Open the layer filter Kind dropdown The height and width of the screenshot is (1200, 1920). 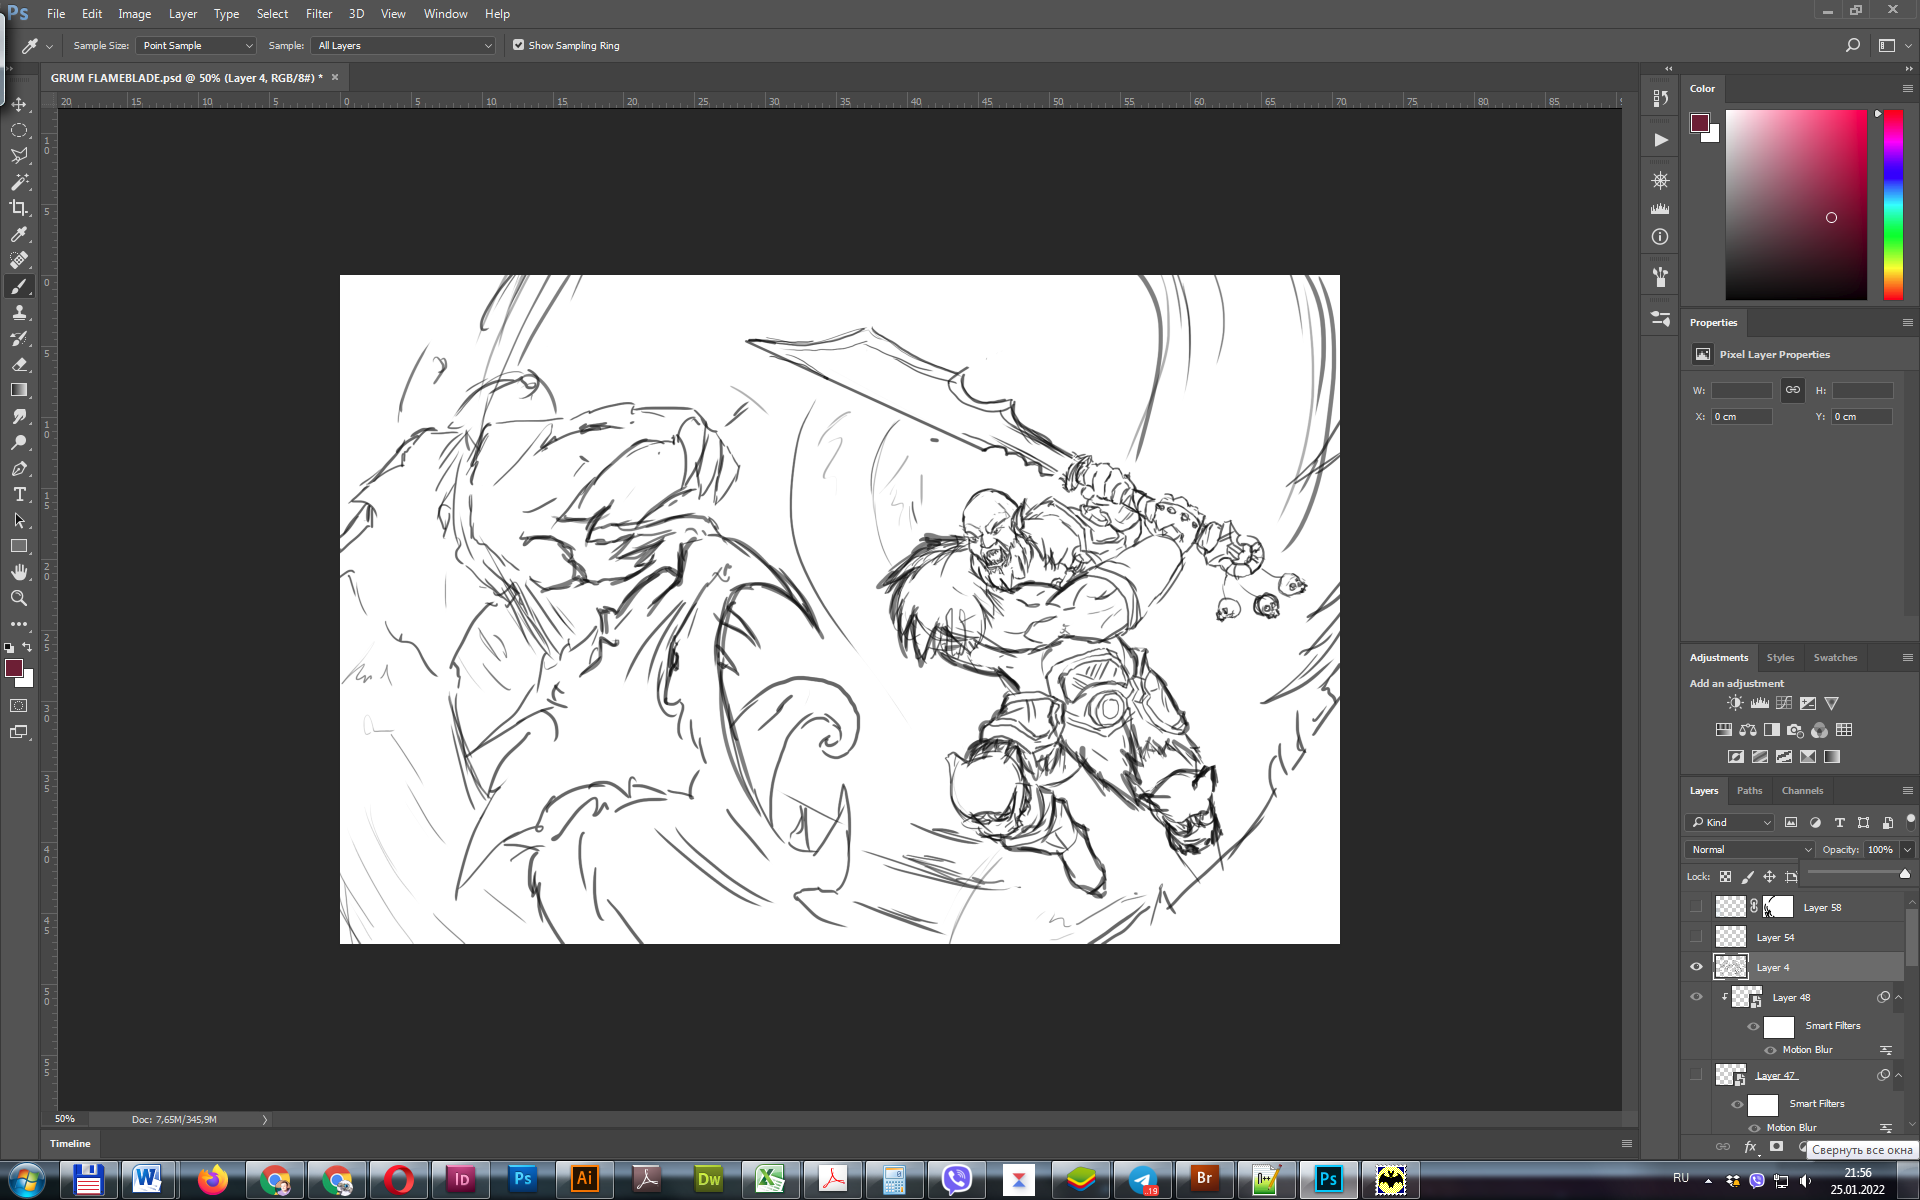(1730, 822)
